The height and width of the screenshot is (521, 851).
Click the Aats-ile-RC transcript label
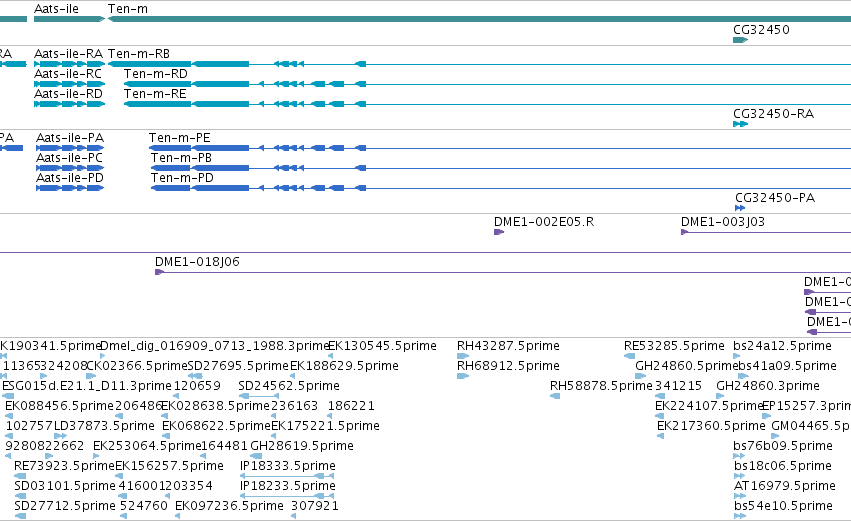pyautogui.click(x=68, y=74)
